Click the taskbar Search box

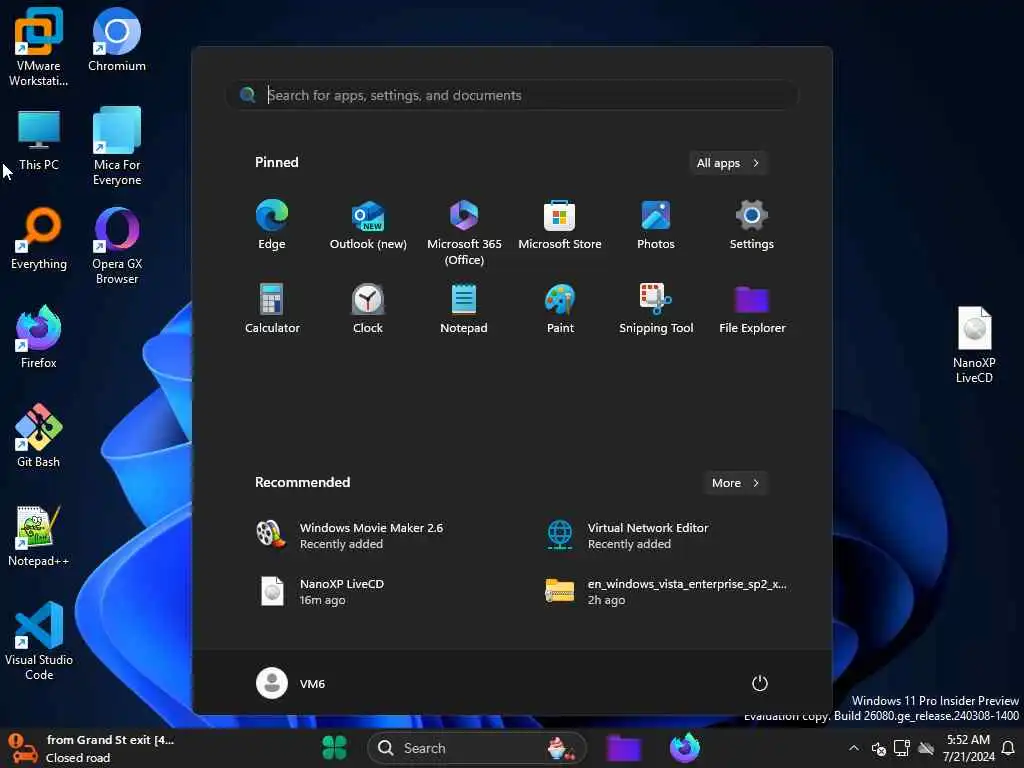[x=477, y=748]
